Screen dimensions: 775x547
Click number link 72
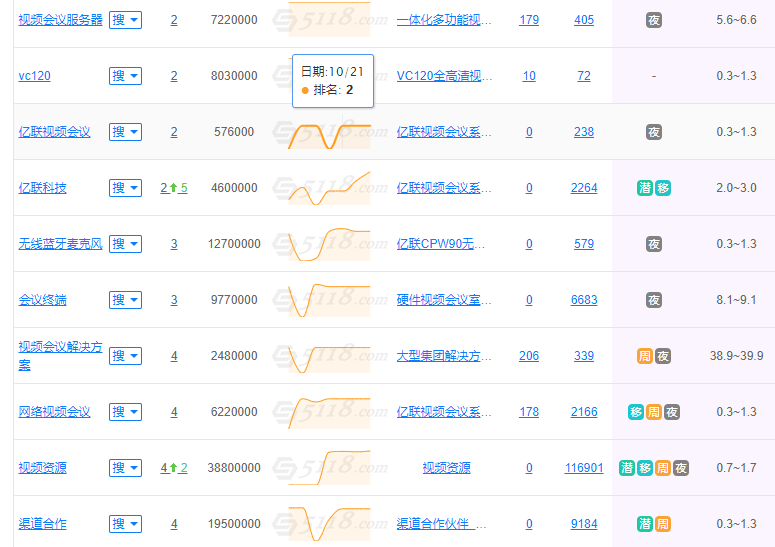584,76
